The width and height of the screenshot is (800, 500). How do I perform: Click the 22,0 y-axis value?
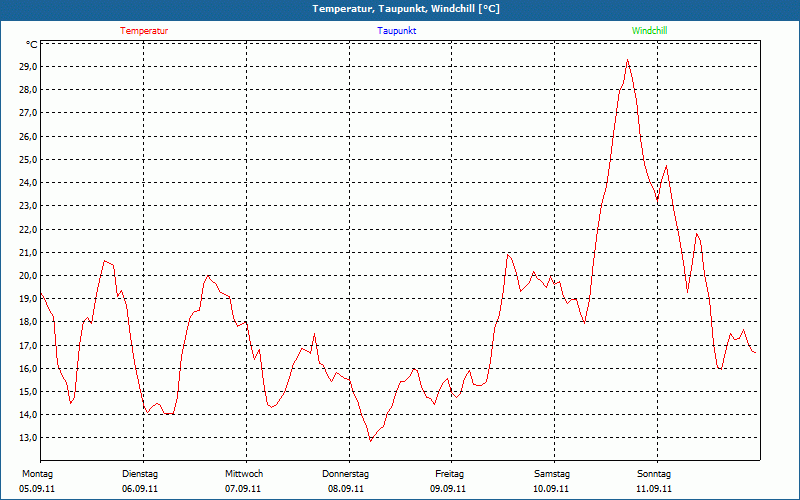(28, 229)
